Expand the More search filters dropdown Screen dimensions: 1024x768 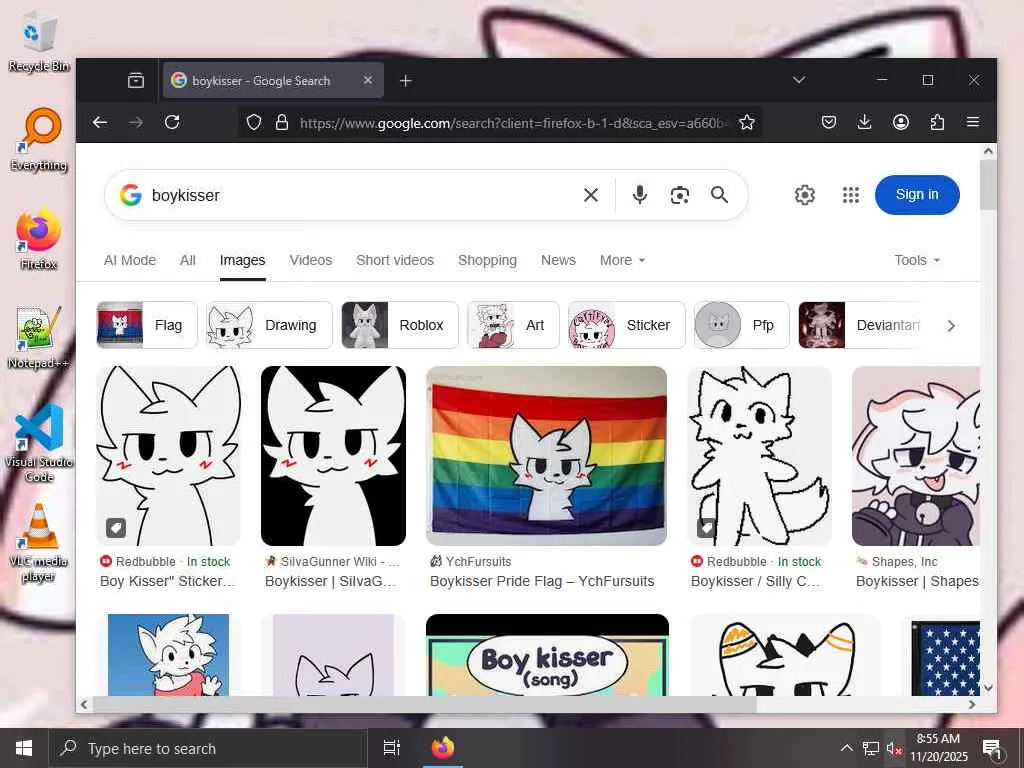(x=622, y=260)
